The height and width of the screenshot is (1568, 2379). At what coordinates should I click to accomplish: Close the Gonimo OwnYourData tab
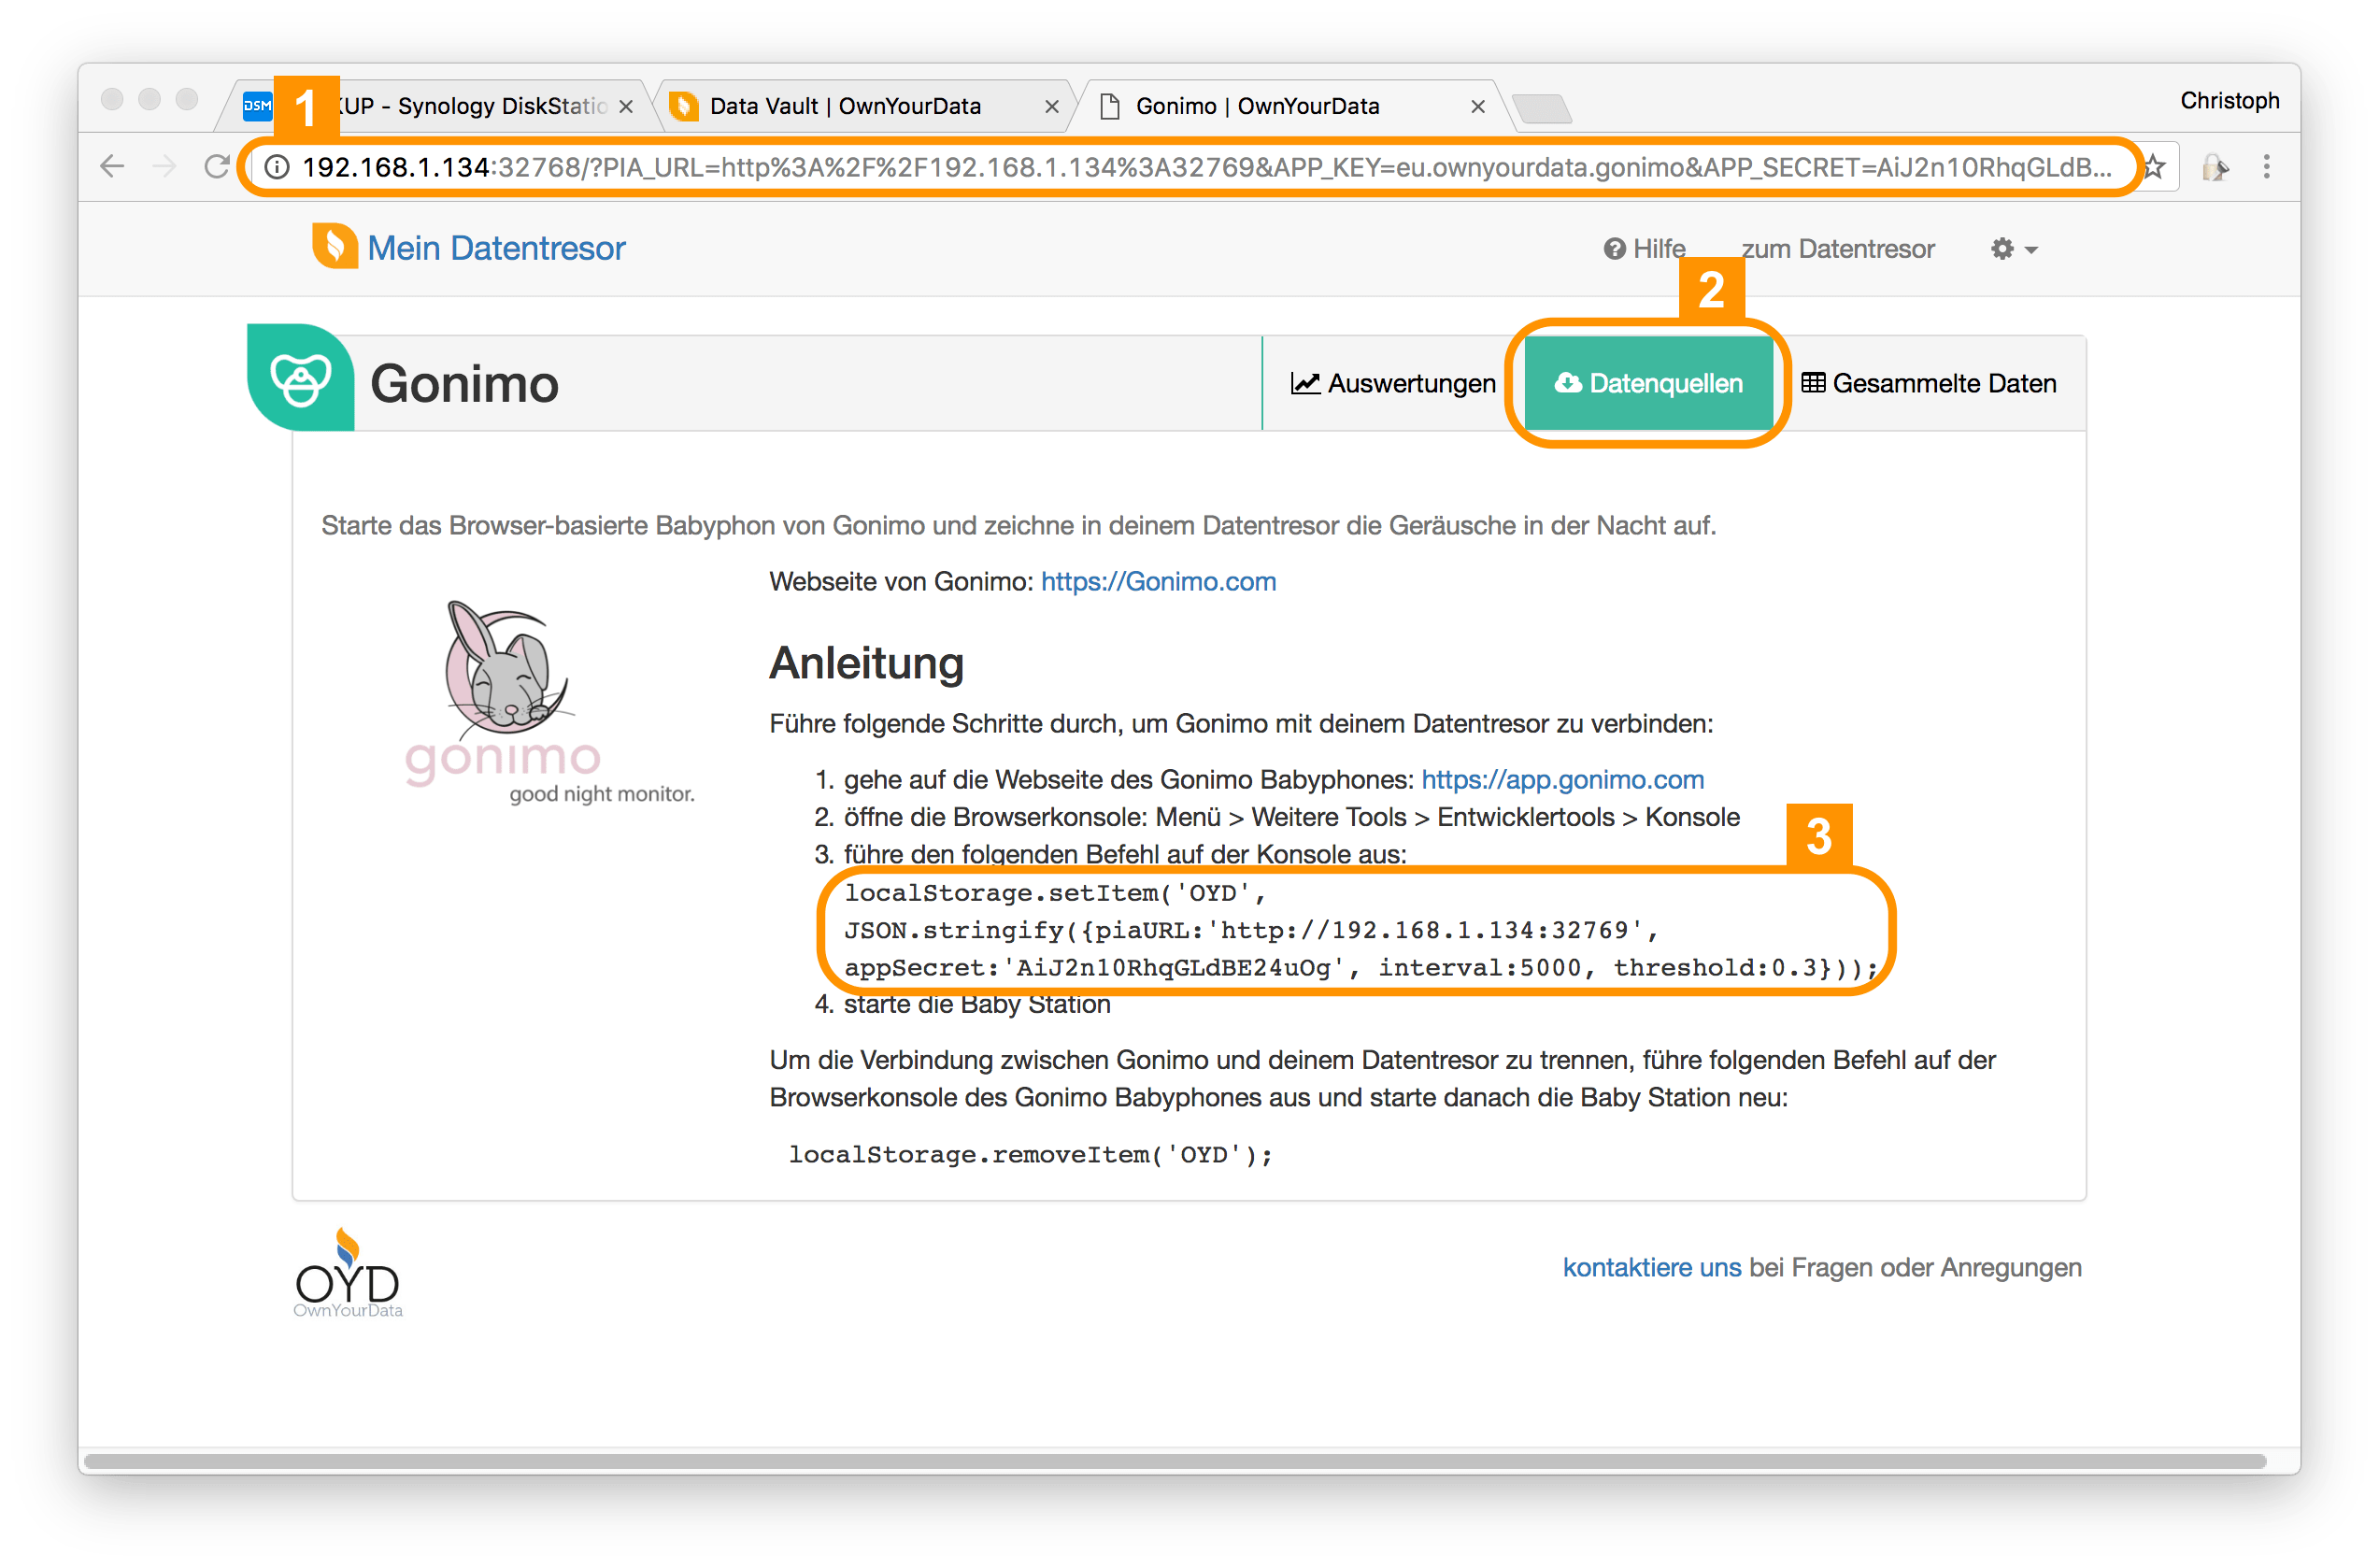[1478, 106]
